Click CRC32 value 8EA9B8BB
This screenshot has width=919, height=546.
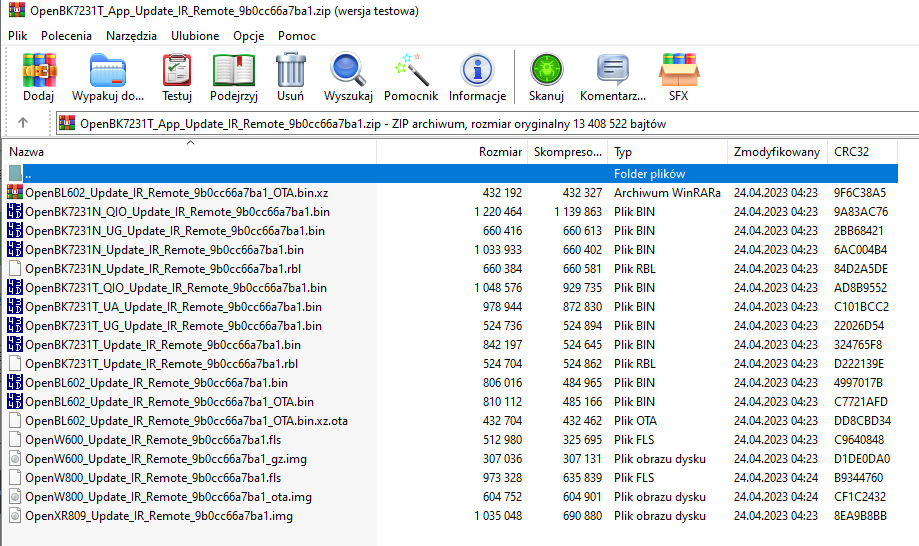[x=860, y=516]
